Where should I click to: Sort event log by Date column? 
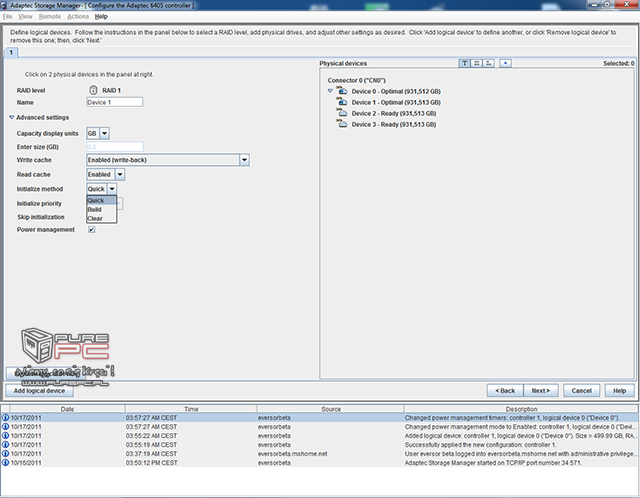coord(67,409)
